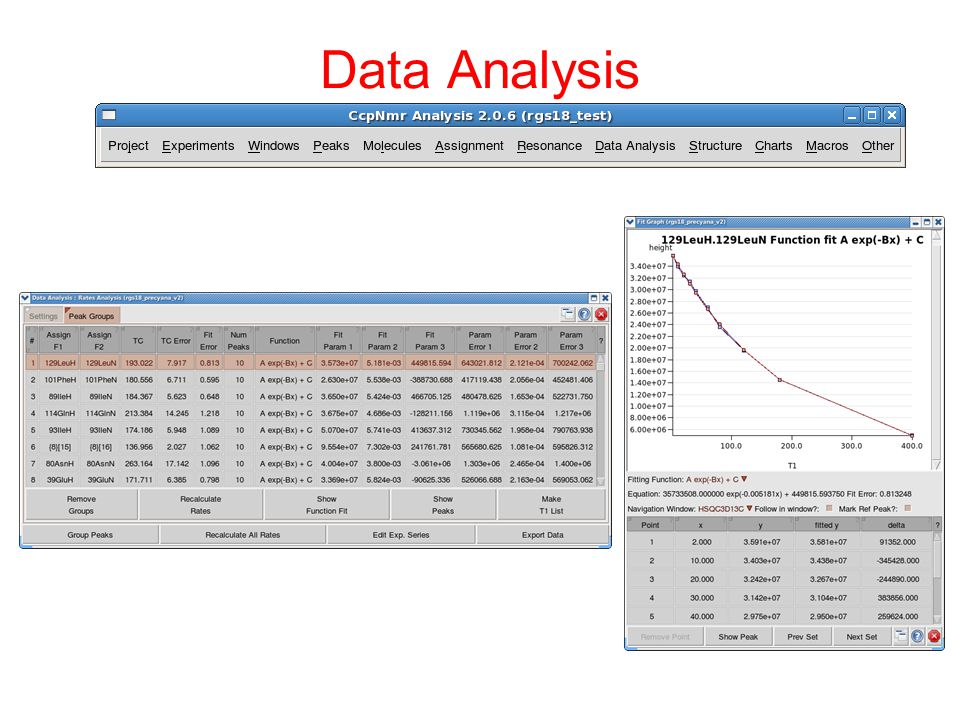Open the Macros menu
The image size is (960, 720).
pyautogui.click(x=827, y=146)
